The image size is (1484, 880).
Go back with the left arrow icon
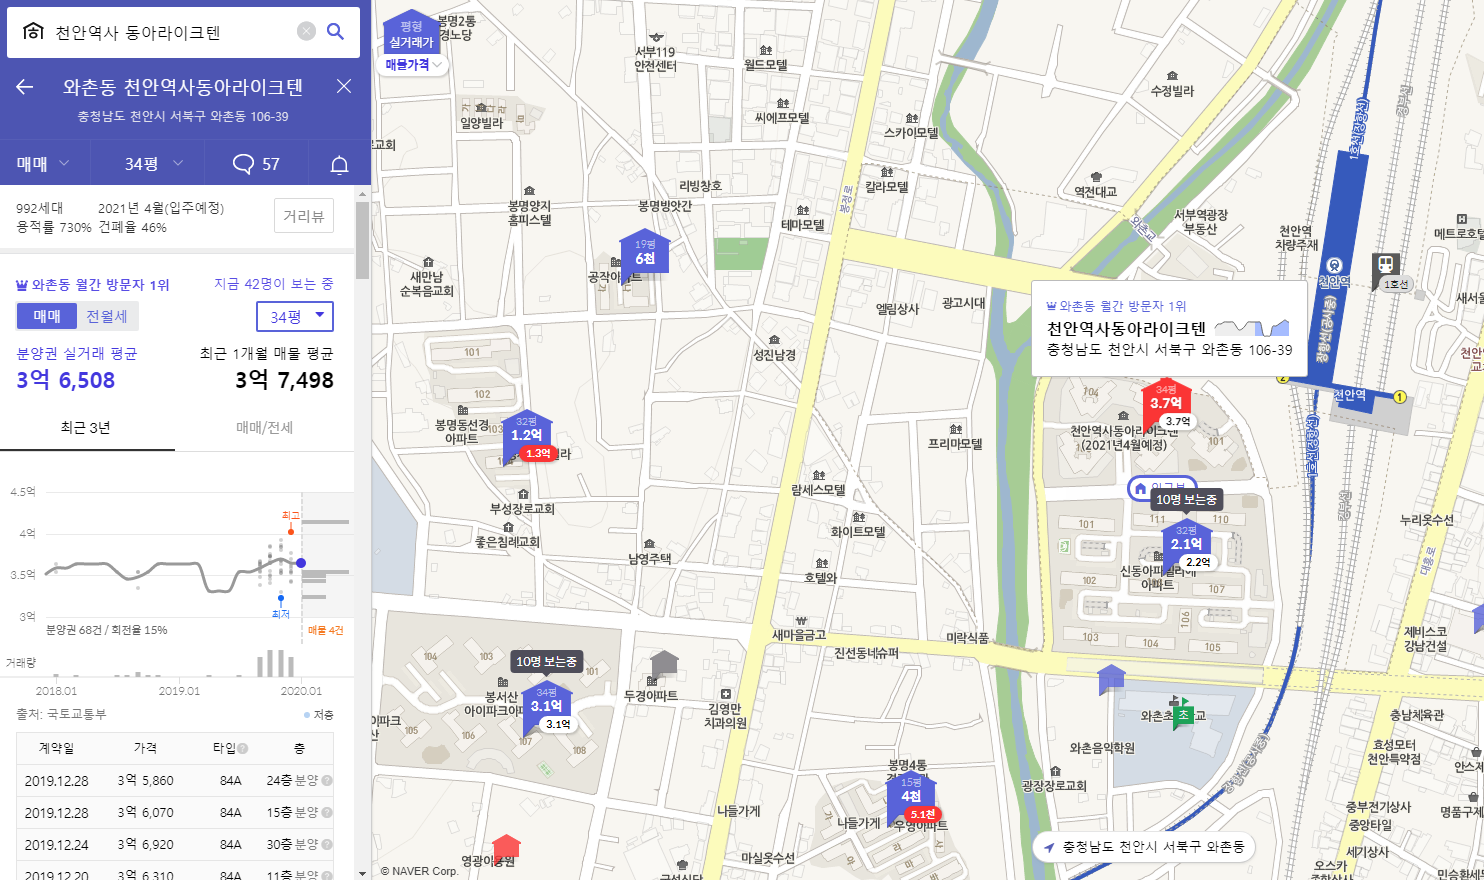(25, 87)
